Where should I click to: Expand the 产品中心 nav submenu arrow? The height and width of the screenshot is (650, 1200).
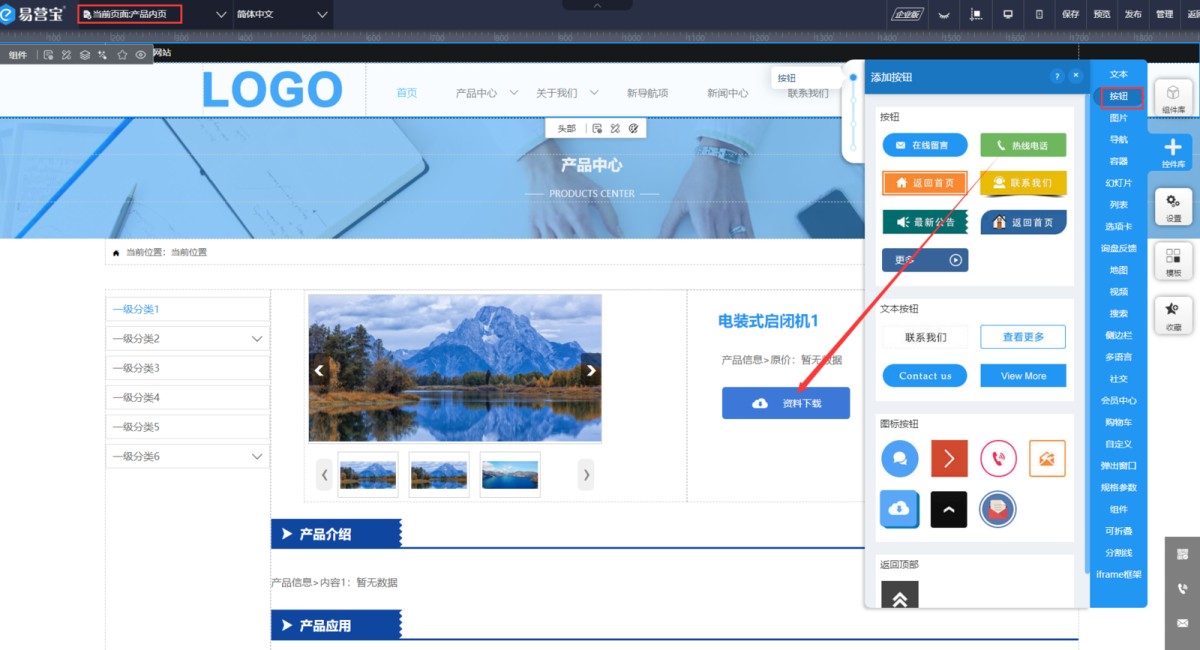click(514, 92)
